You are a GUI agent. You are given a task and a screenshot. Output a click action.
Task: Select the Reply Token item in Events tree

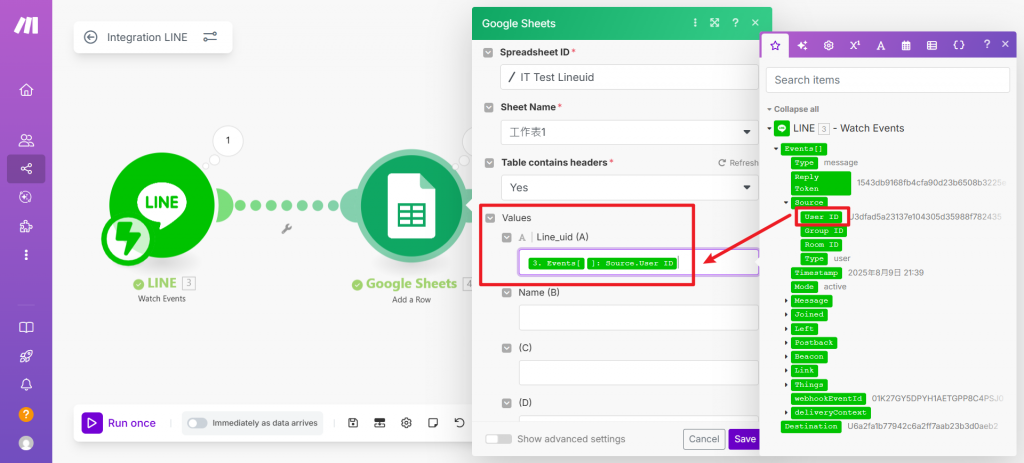821,183
